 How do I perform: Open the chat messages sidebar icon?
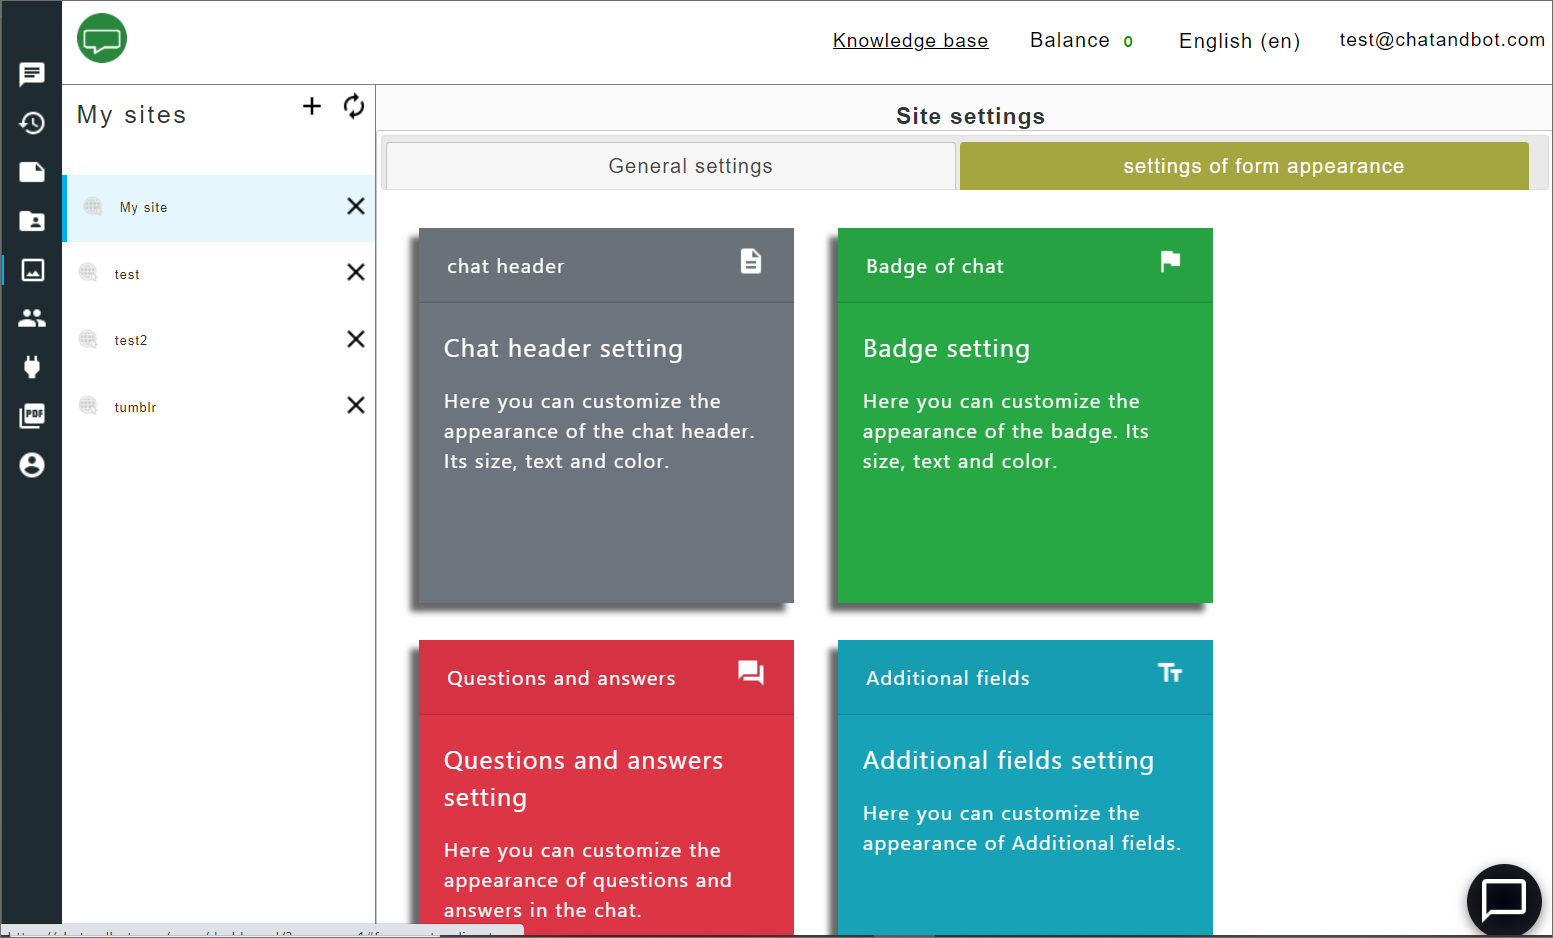[32, 74]
